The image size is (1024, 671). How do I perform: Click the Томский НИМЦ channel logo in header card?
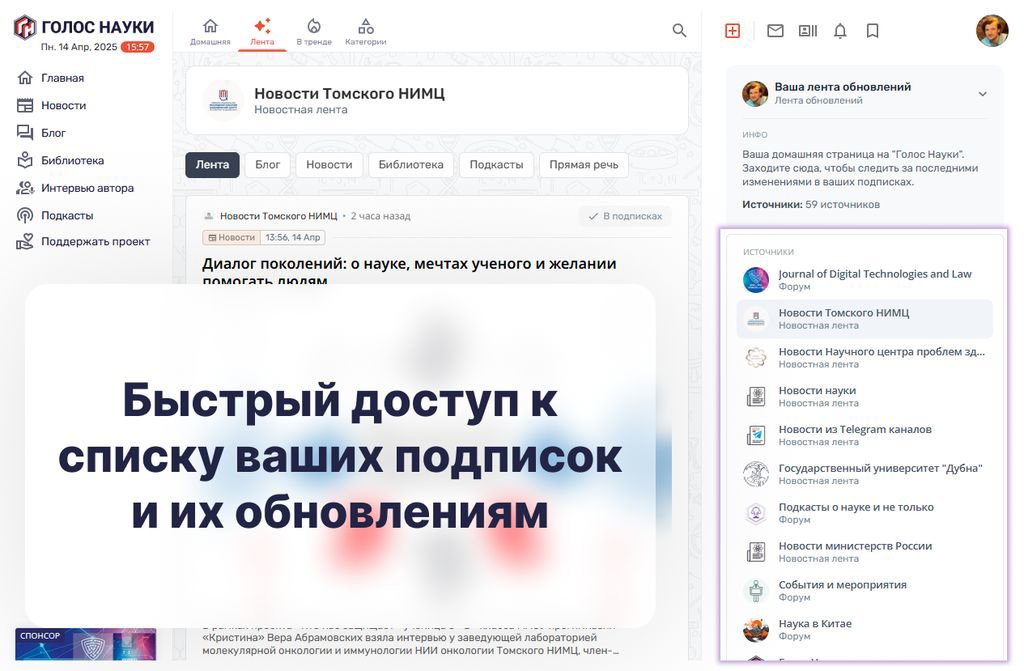click(223, 101)
